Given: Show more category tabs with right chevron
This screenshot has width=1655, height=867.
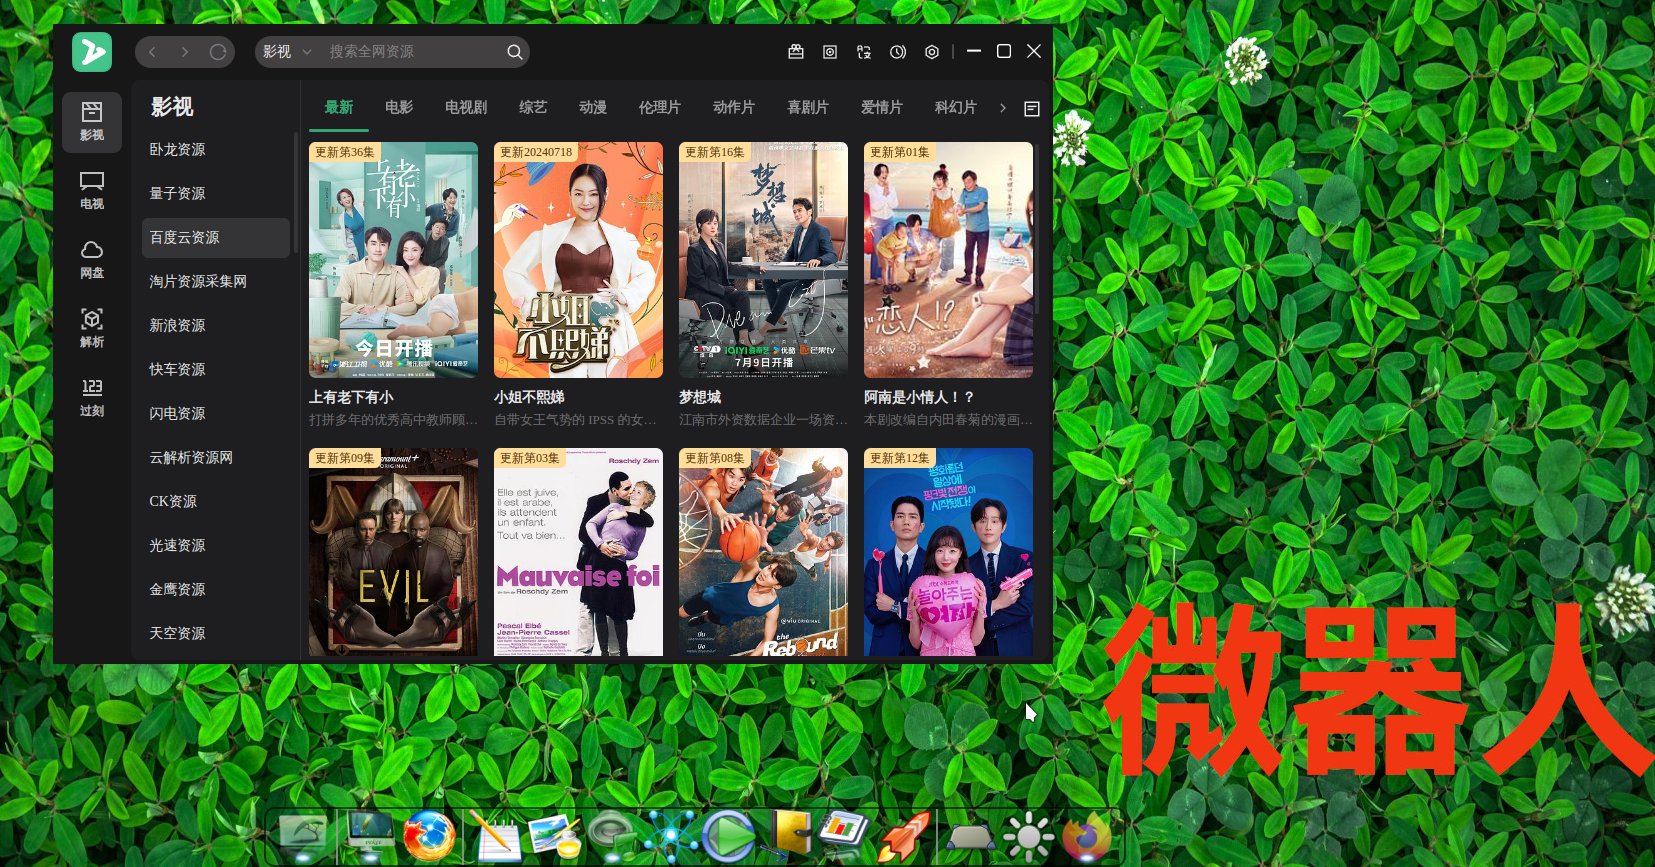Looking at the screenshot, I should point(1003,108).
